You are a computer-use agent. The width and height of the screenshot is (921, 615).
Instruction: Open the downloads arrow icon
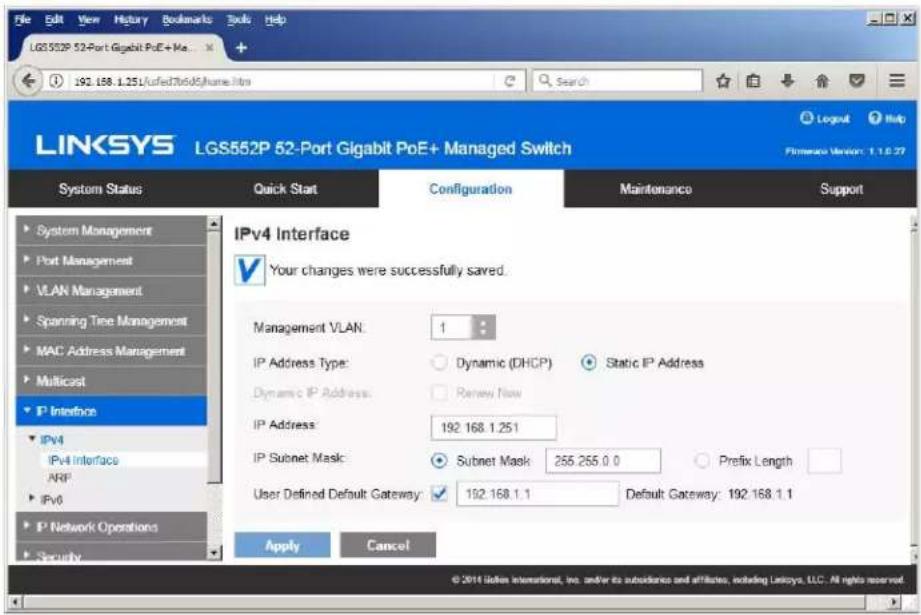(x=788, y=80)
